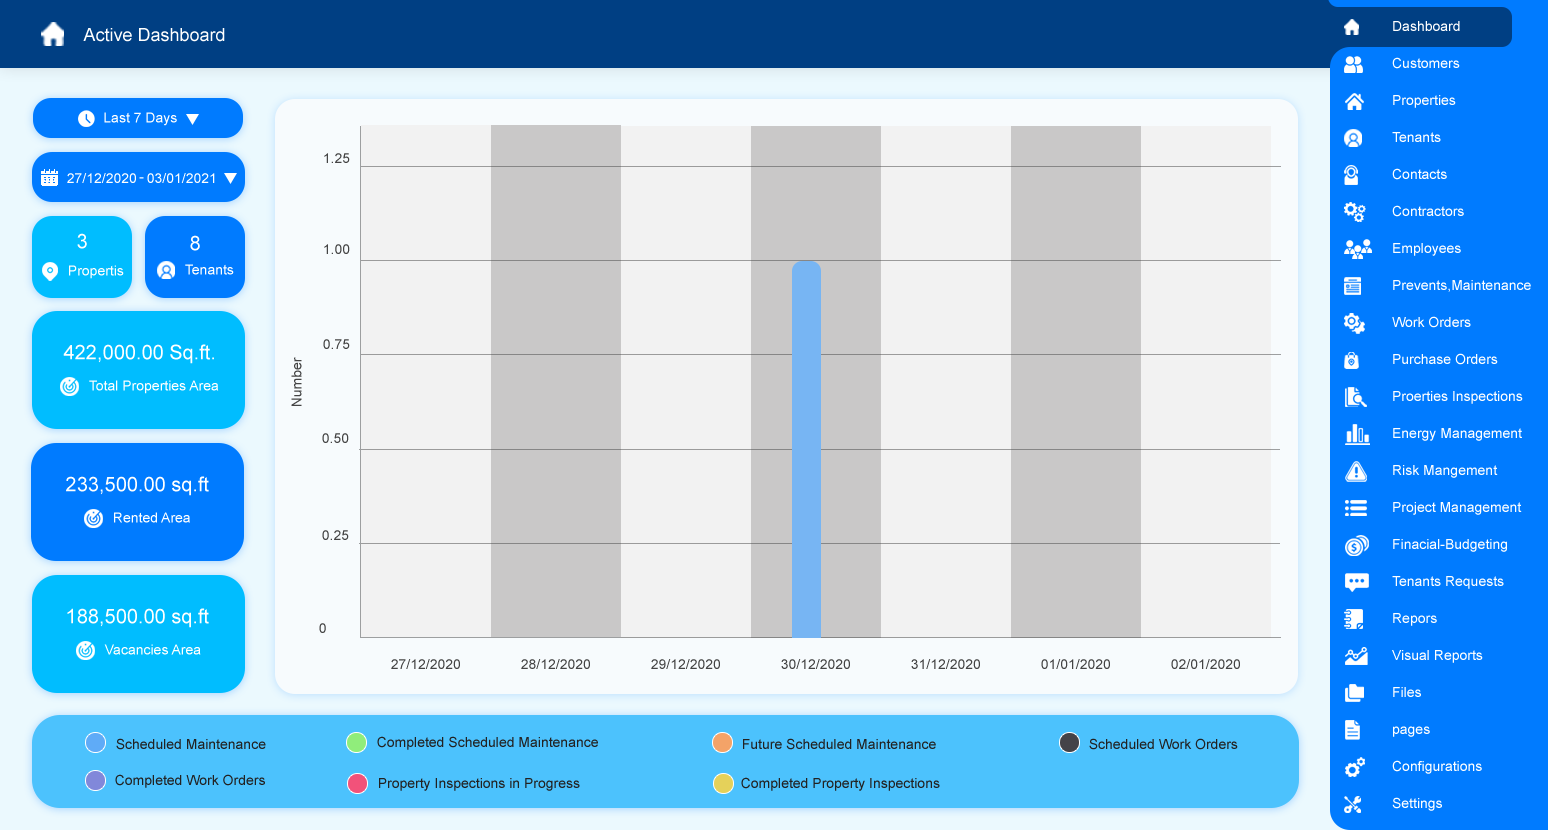Image resolution: width=1548 pixels, height=830 pixels.
Task: Open the 8 Tenants summary card
Action: pos(195,257)
